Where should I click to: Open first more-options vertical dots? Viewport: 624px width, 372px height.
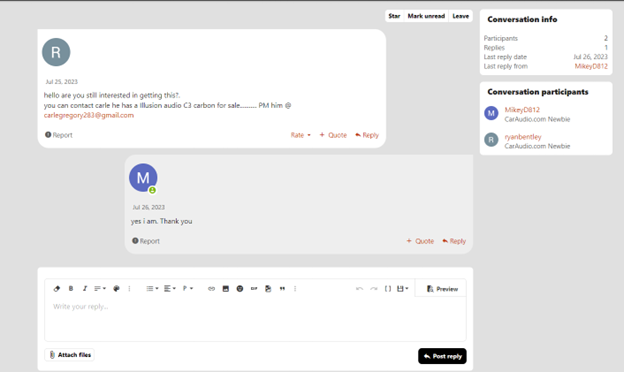click(x=129, y=288)
